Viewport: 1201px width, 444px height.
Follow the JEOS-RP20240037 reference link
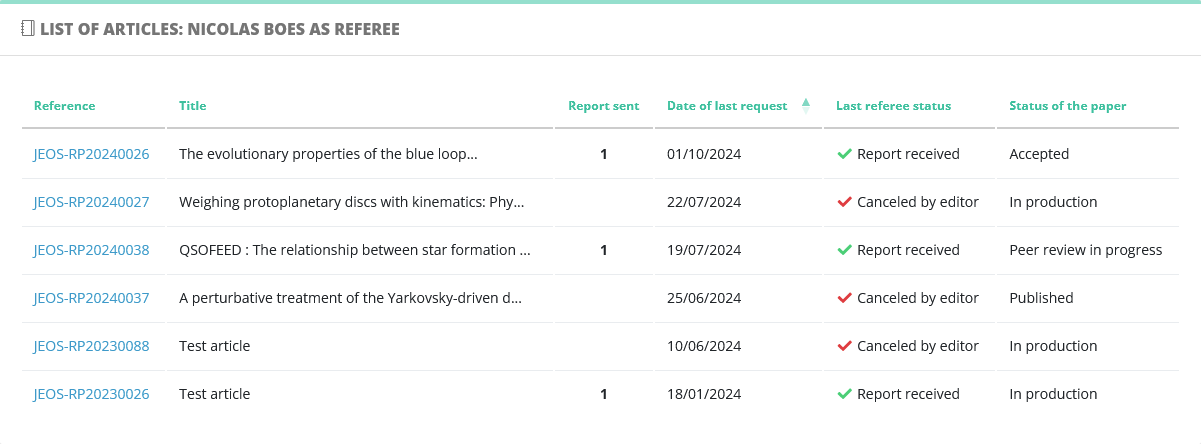point(91,298)
